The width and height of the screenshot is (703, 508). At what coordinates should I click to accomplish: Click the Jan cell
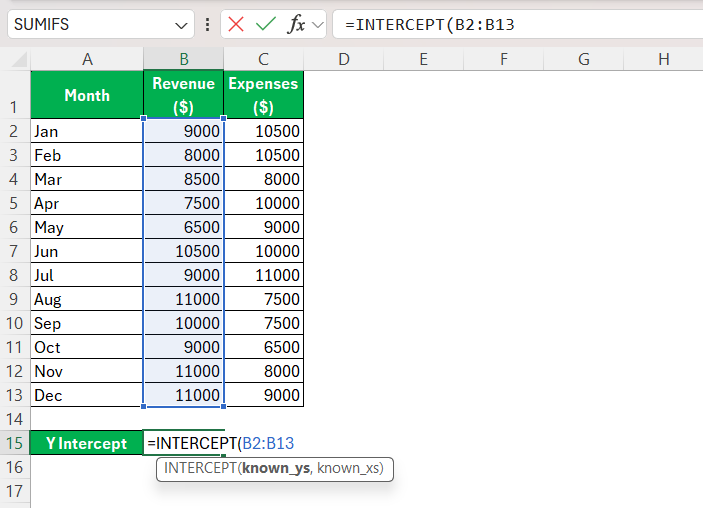click(87, 131)
